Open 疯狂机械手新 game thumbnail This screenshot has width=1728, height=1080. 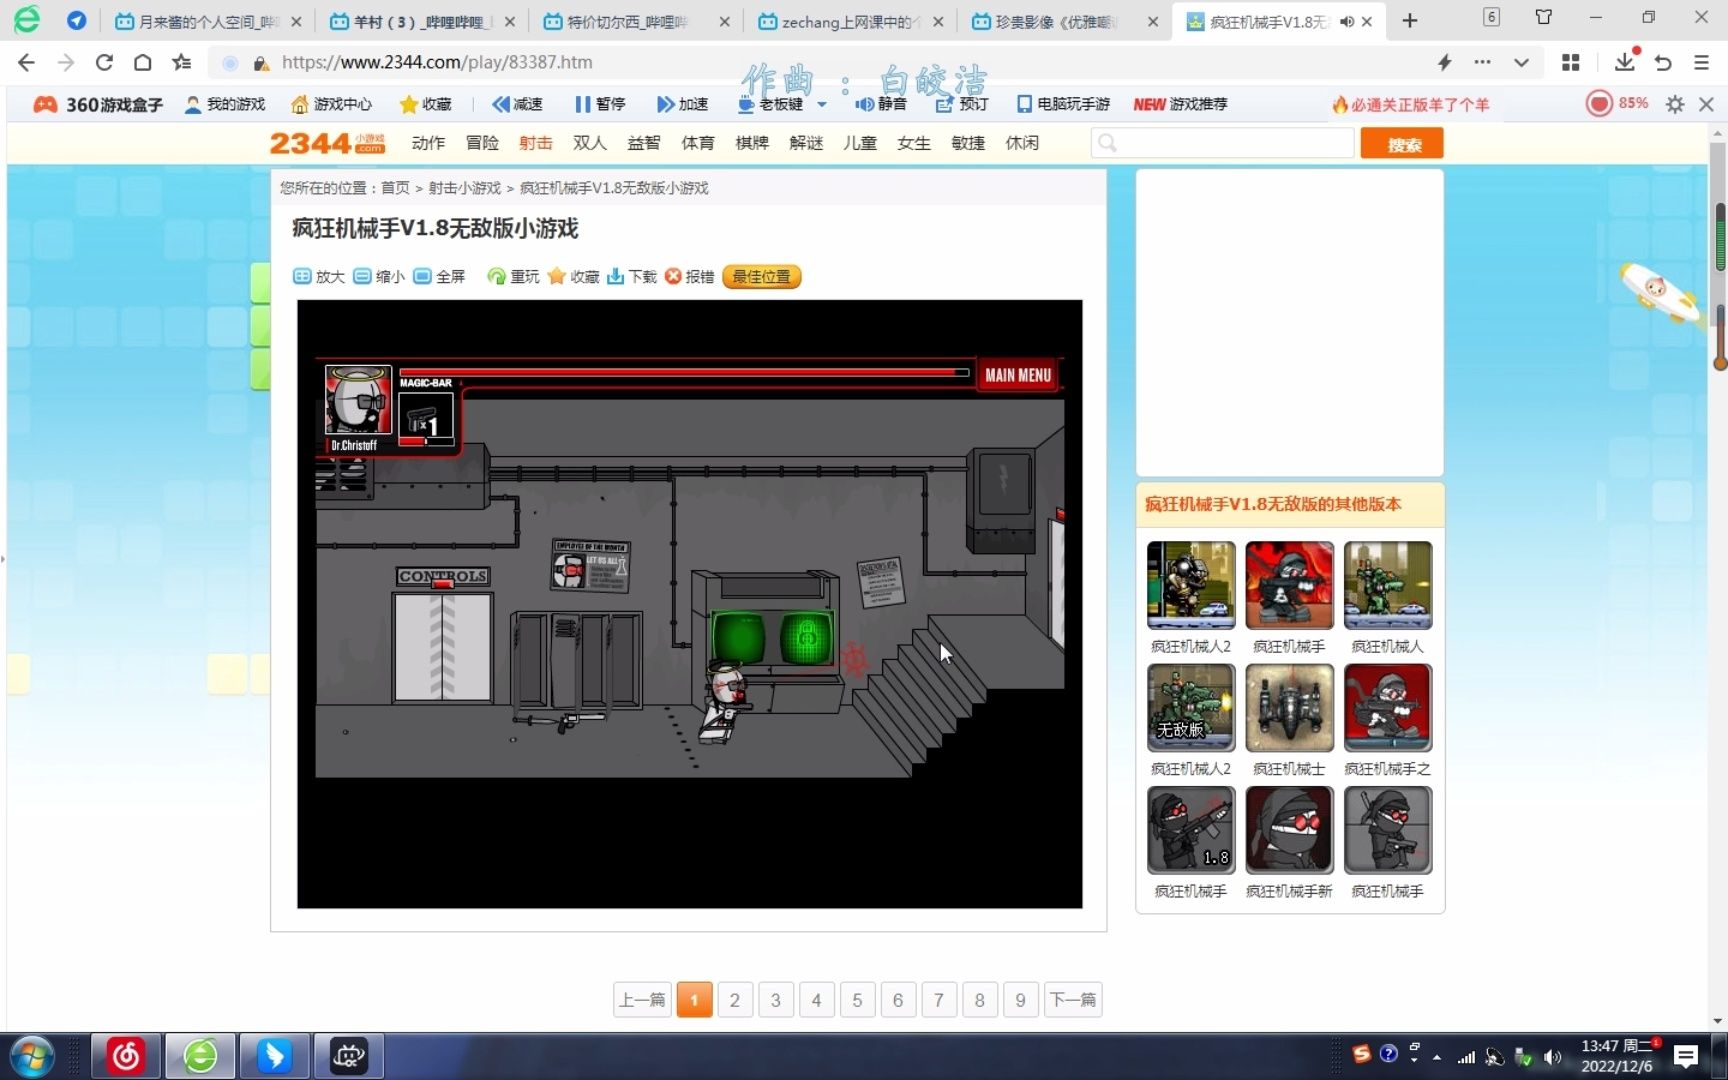(x=1289, y=829)
